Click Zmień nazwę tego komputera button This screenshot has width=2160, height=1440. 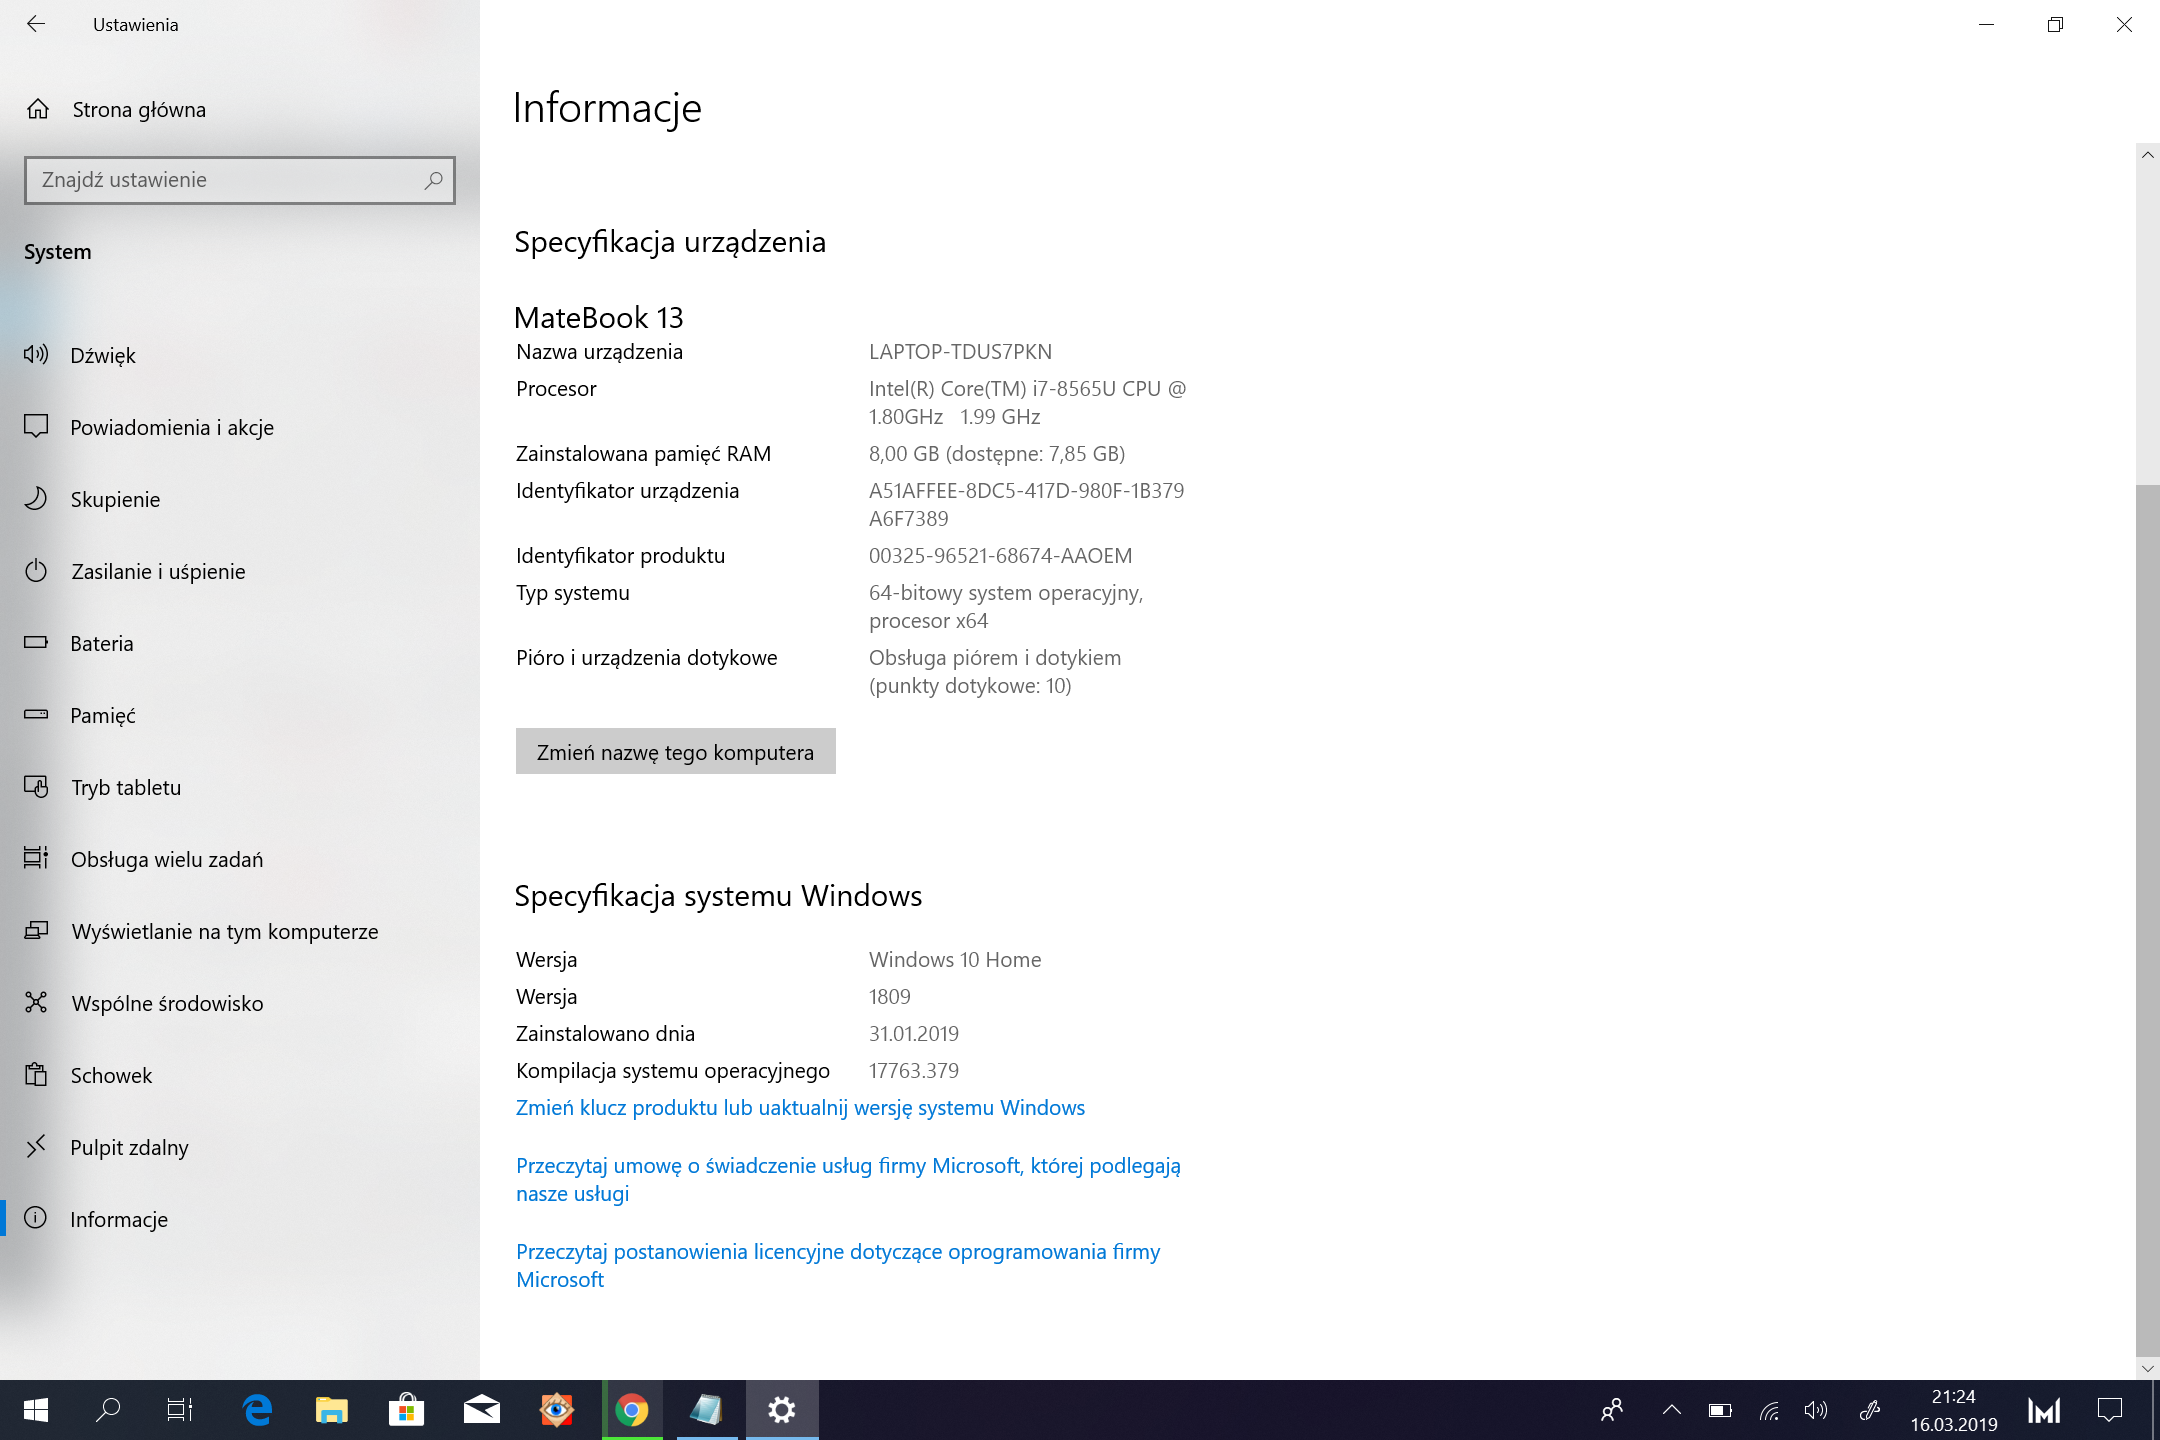click(x=676, y=751)
